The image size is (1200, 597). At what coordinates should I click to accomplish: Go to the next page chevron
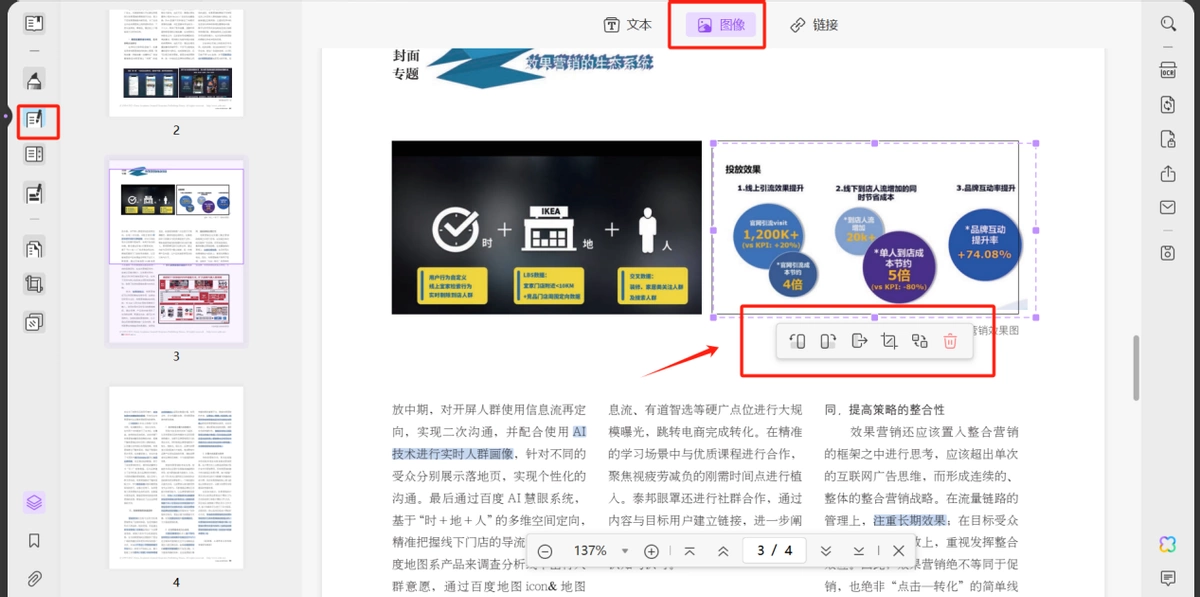826,551
